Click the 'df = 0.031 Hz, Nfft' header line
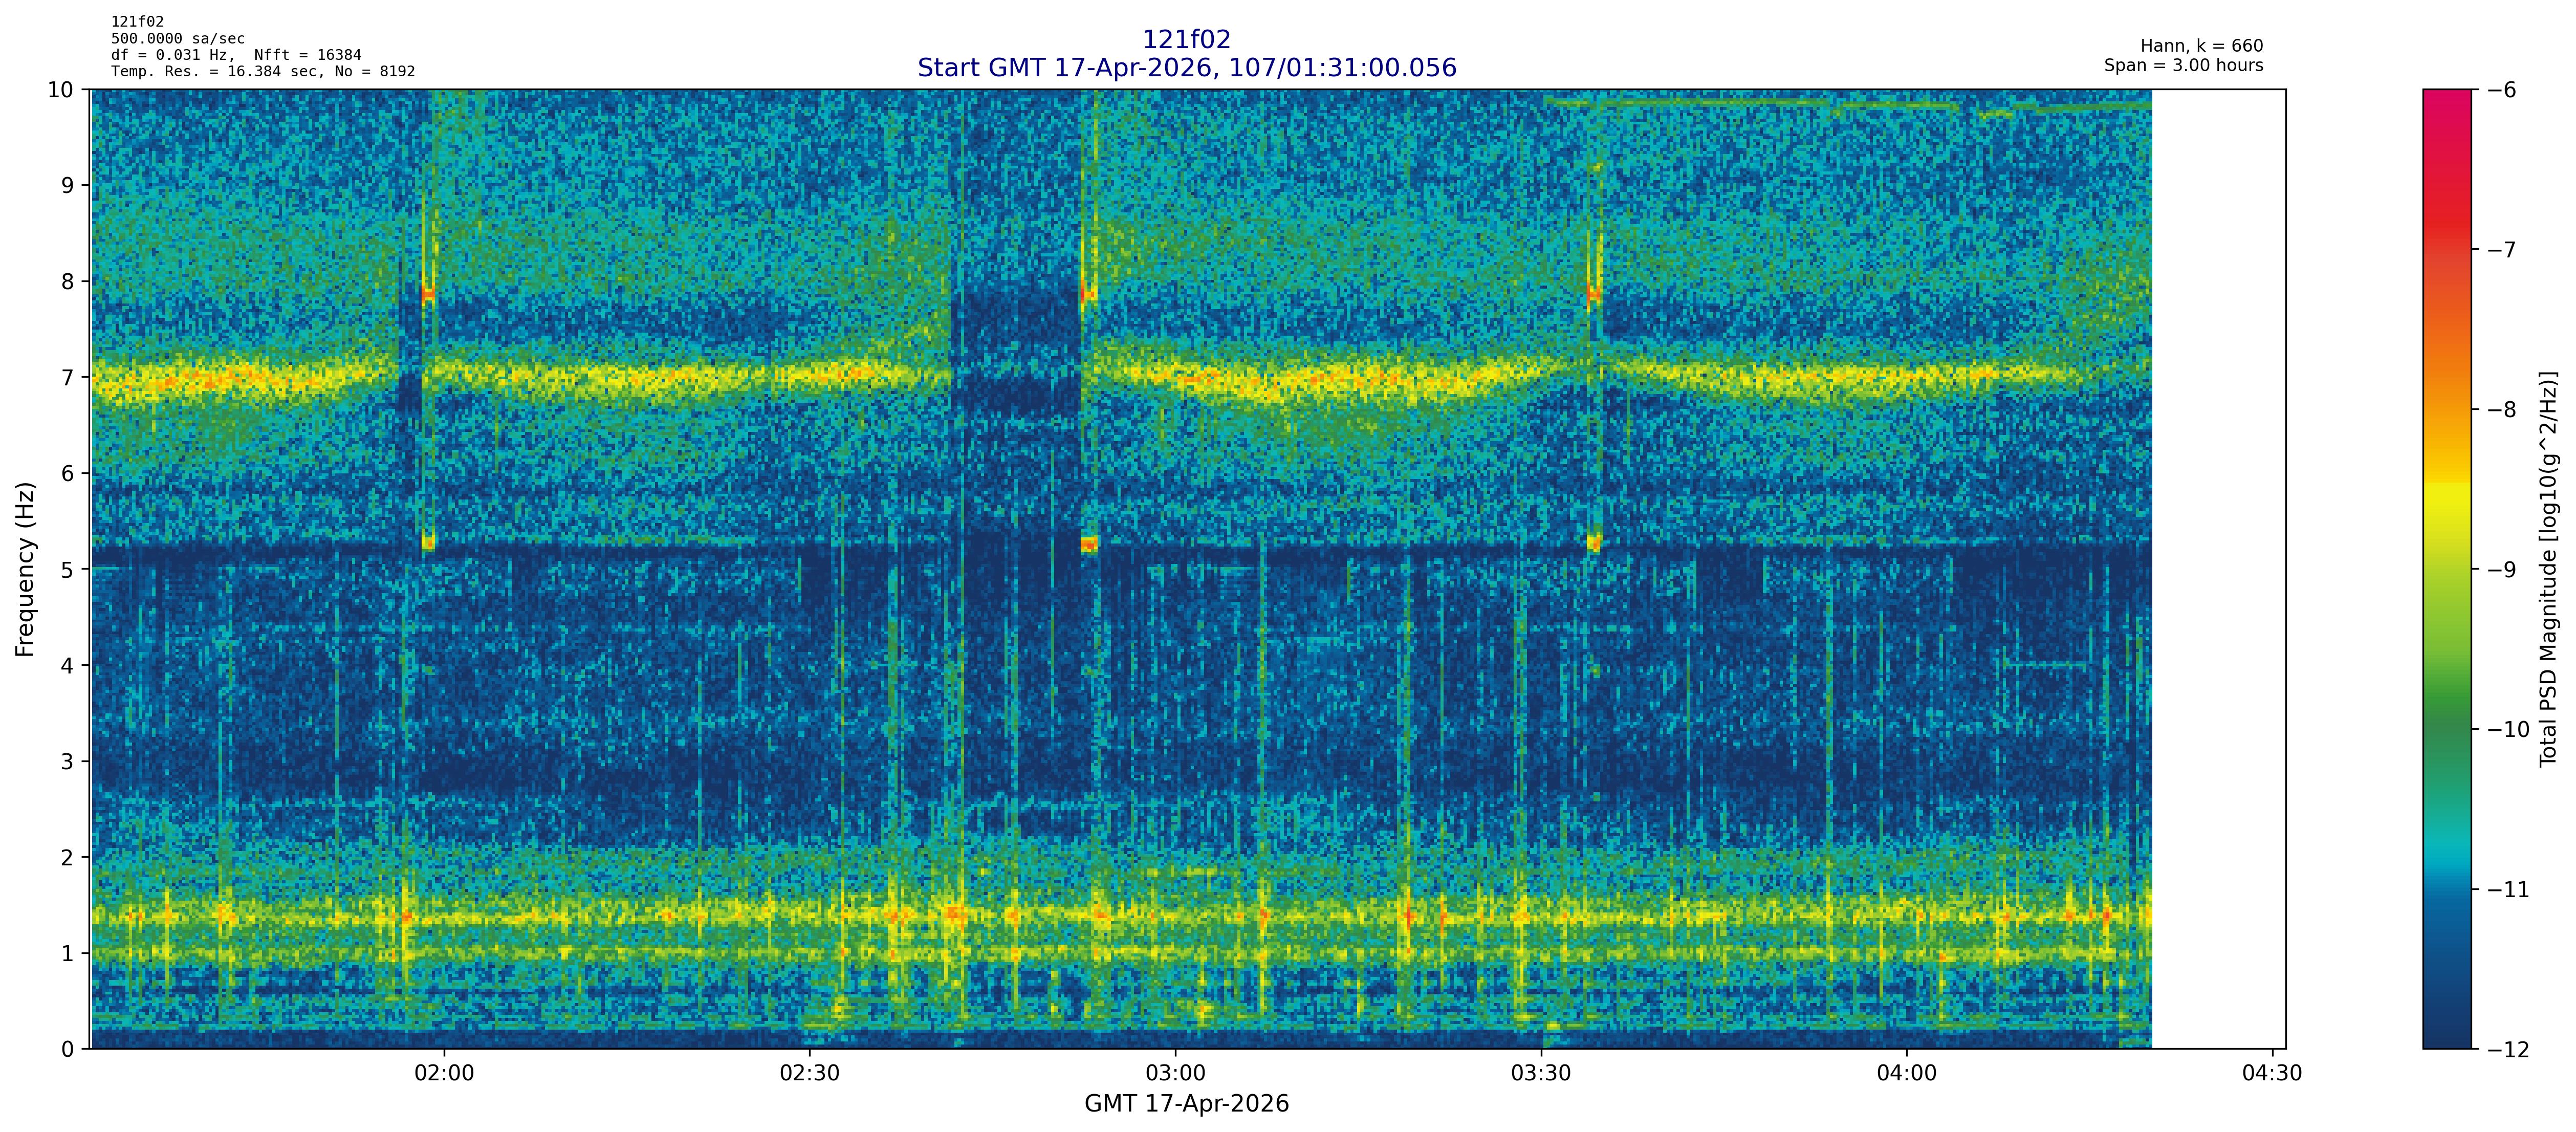 pyautogui.click(x=236, y=55)
